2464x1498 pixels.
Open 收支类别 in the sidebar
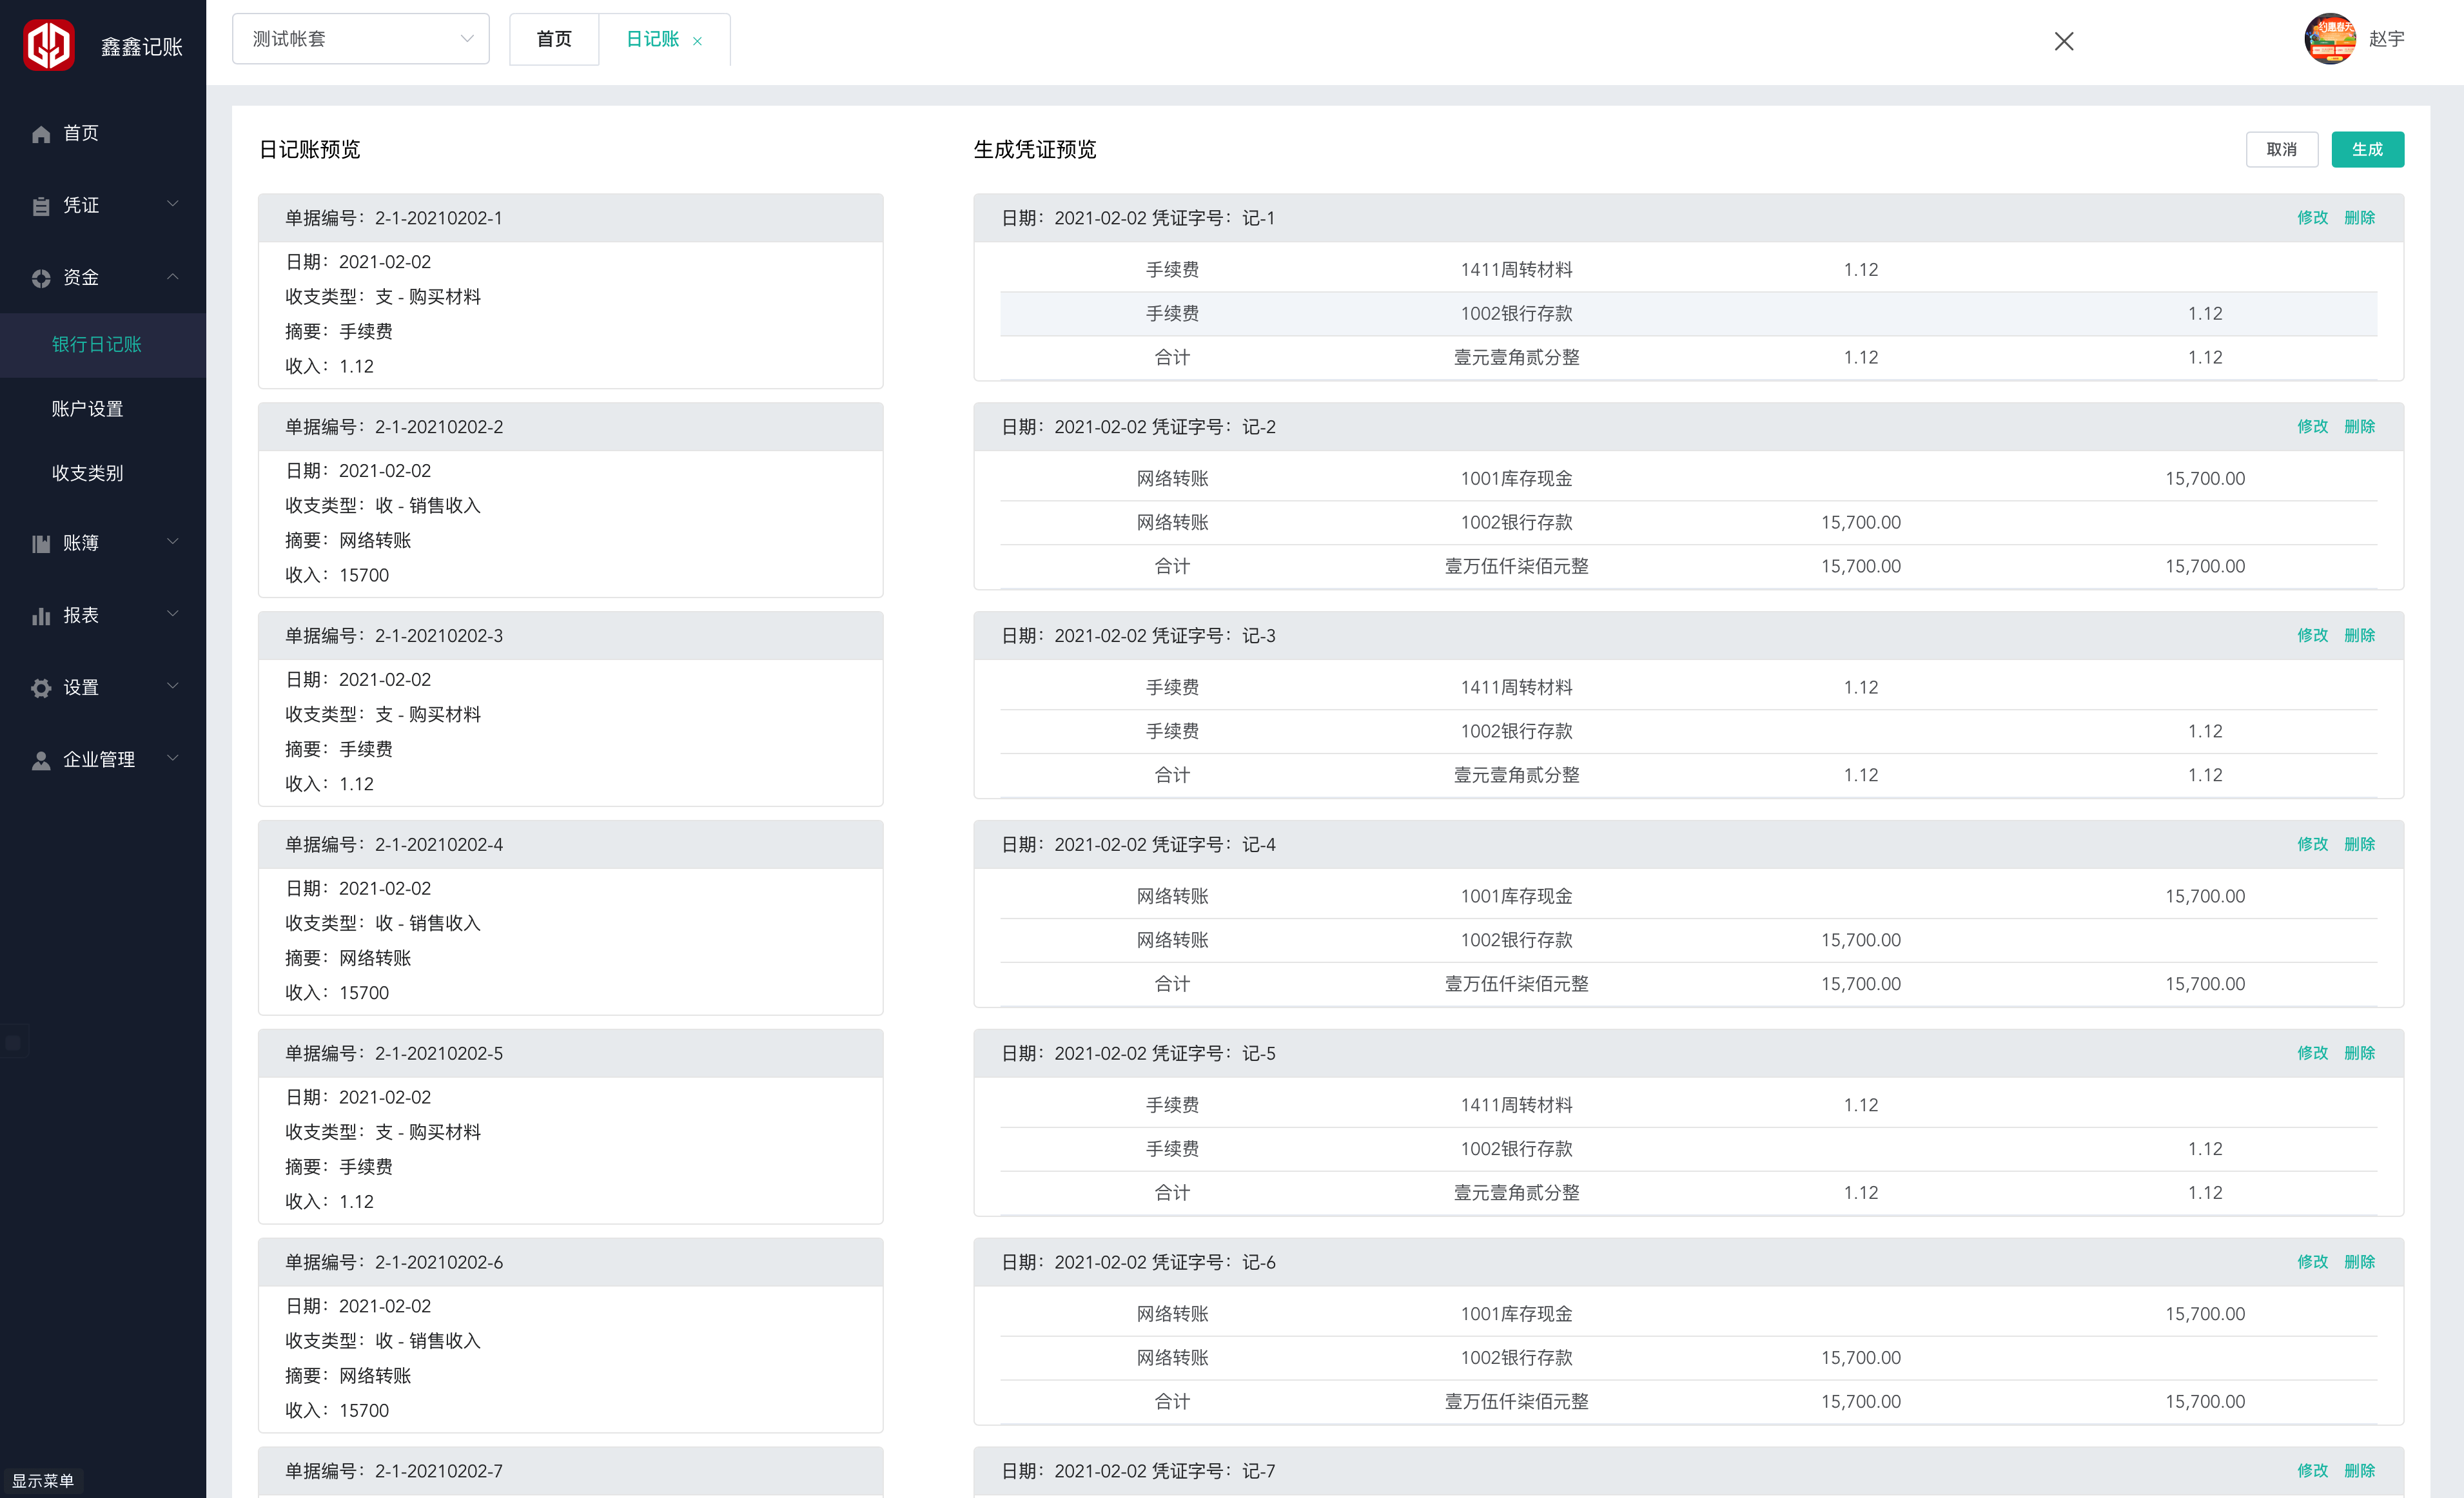(88, 473)
